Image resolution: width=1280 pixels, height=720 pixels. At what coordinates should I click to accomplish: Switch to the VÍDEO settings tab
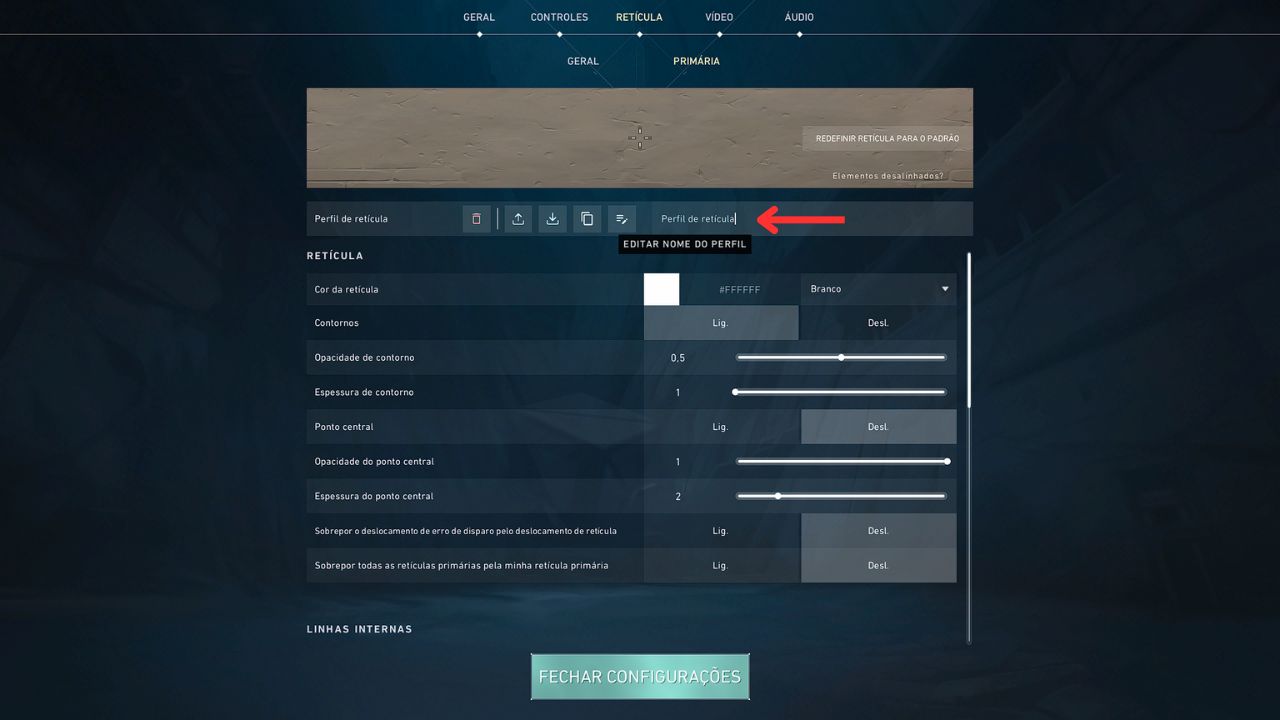[718, 16]
